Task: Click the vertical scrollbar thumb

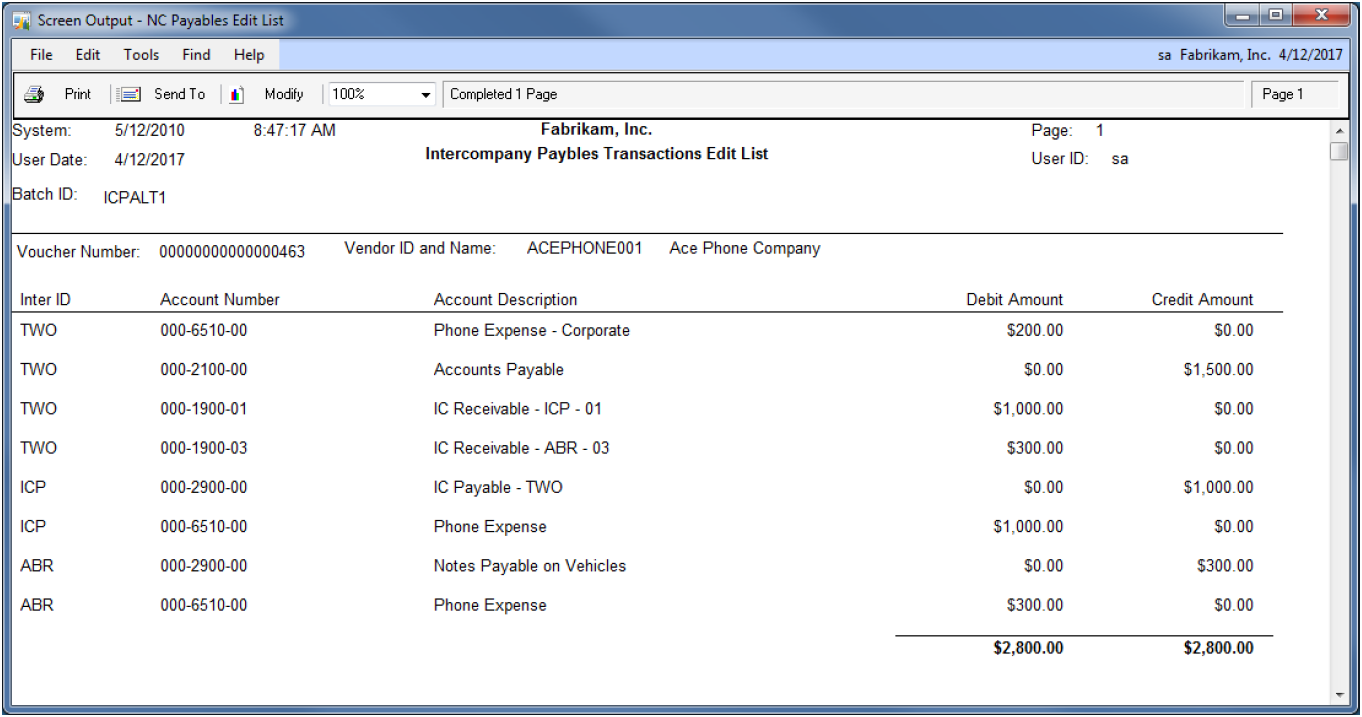Action: coord(1339,151)
